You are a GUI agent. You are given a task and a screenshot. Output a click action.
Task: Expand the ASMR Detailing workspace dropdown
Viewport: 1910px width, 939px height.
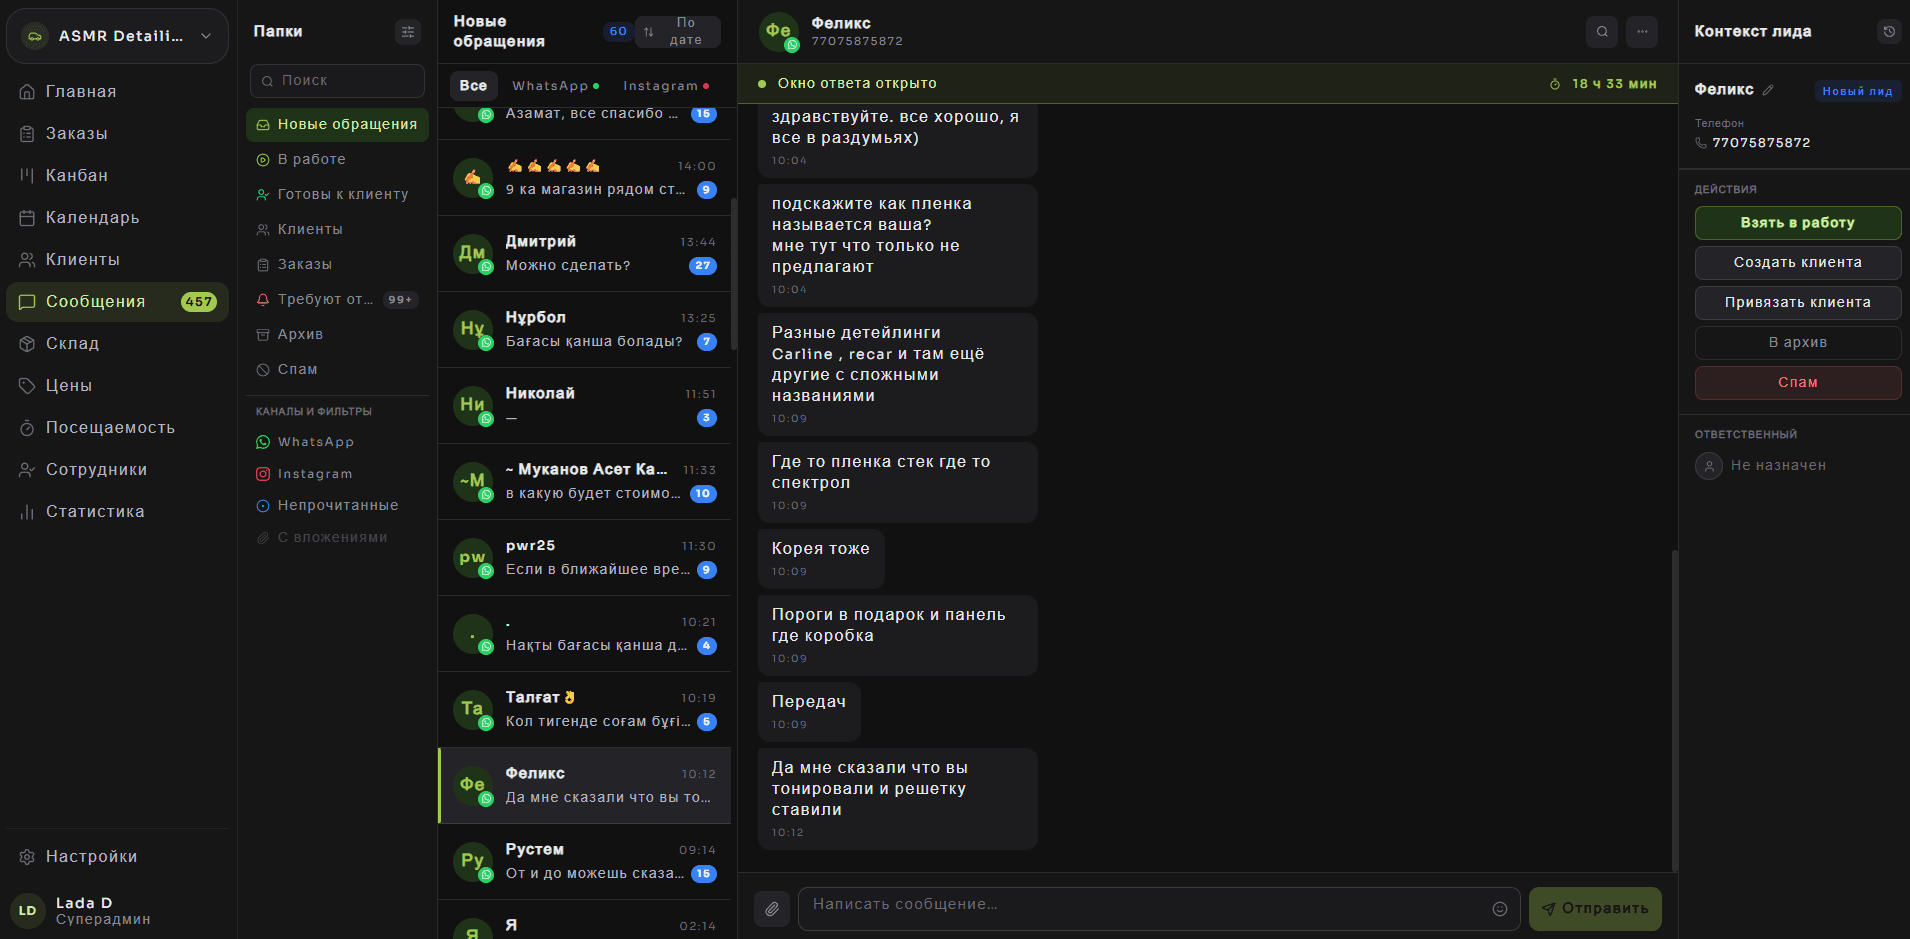(x=118, y=36)
